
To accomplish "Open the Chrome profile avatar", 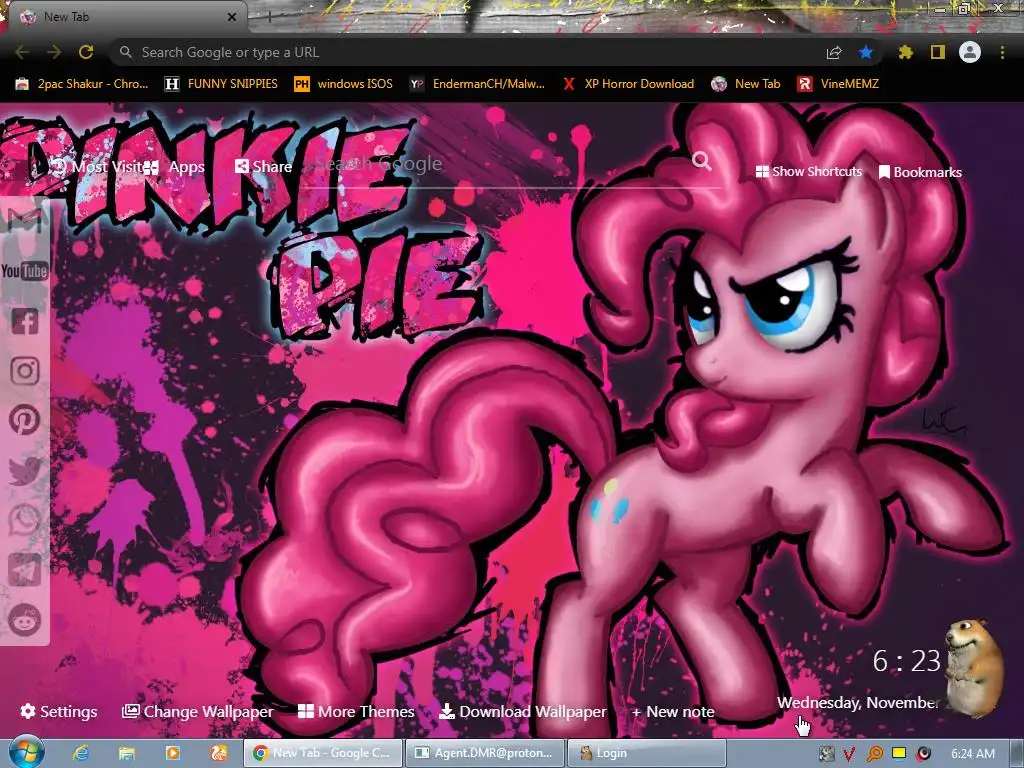I will [970, 52].
